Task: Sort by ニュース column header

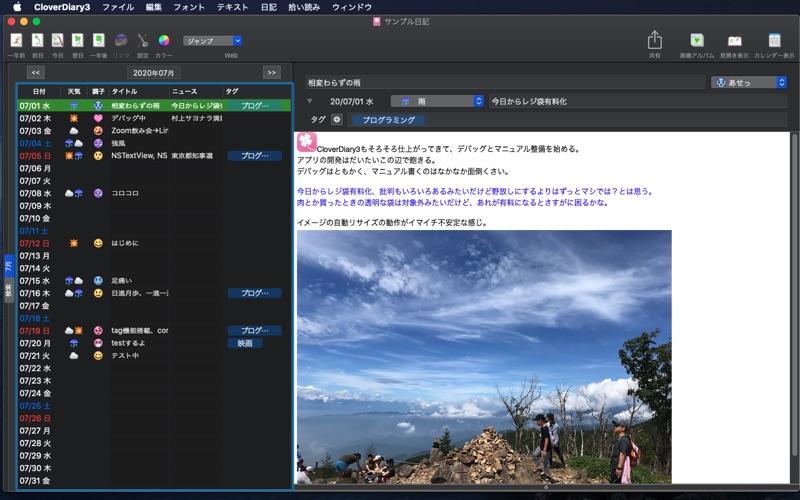Action: pyautogui.click(x=195, y=91)
